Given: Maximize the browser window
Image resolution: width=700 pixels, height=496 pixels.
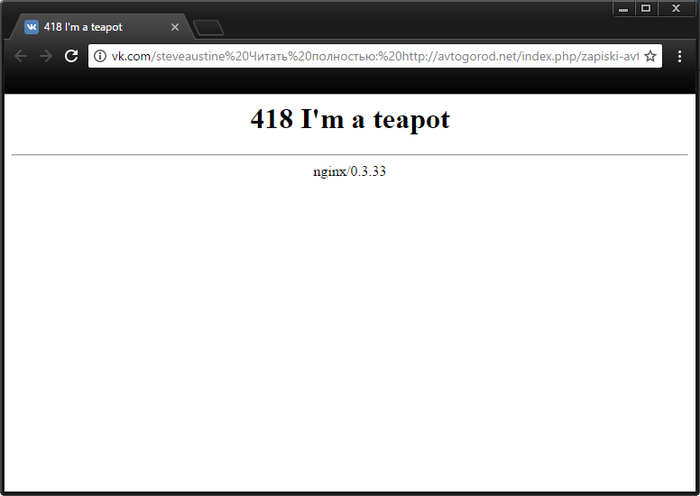Looking at the screenshot, I should pos(646,8).
